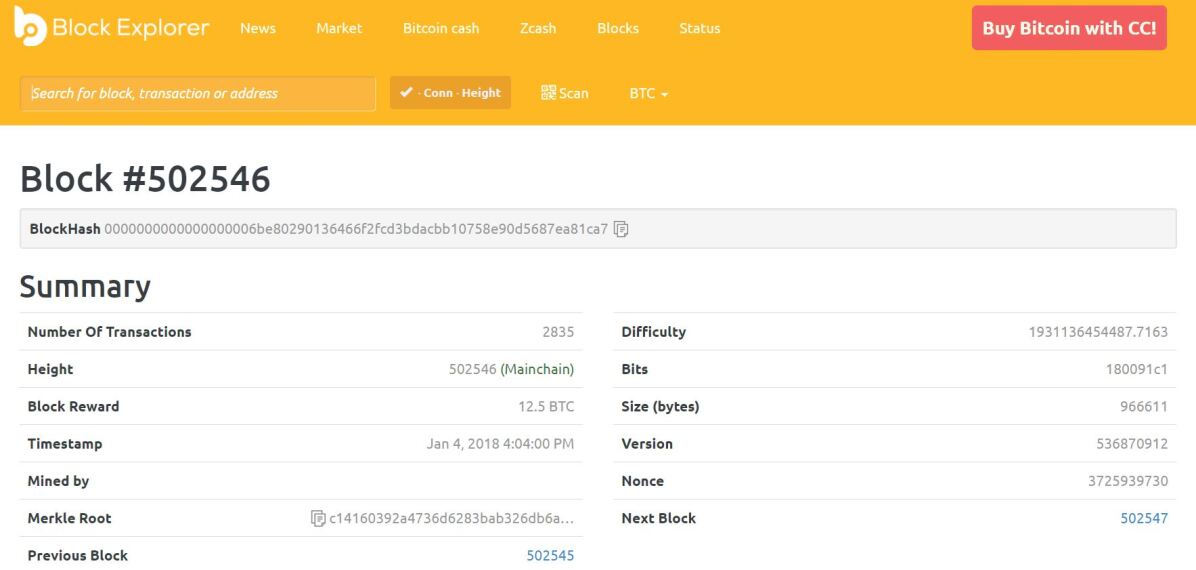Screen dimensions: 1196x570
Task: Click the Conn · Height status button
Action: click(x=450, y=92)
